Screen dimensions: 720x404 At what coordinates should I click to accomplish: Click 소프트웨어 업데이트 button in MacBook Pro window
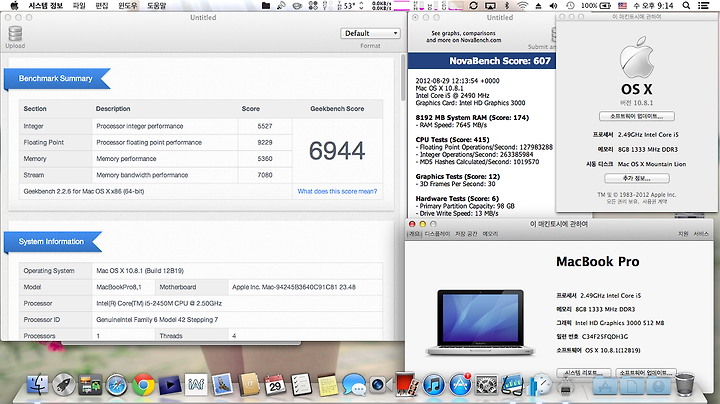647,372
